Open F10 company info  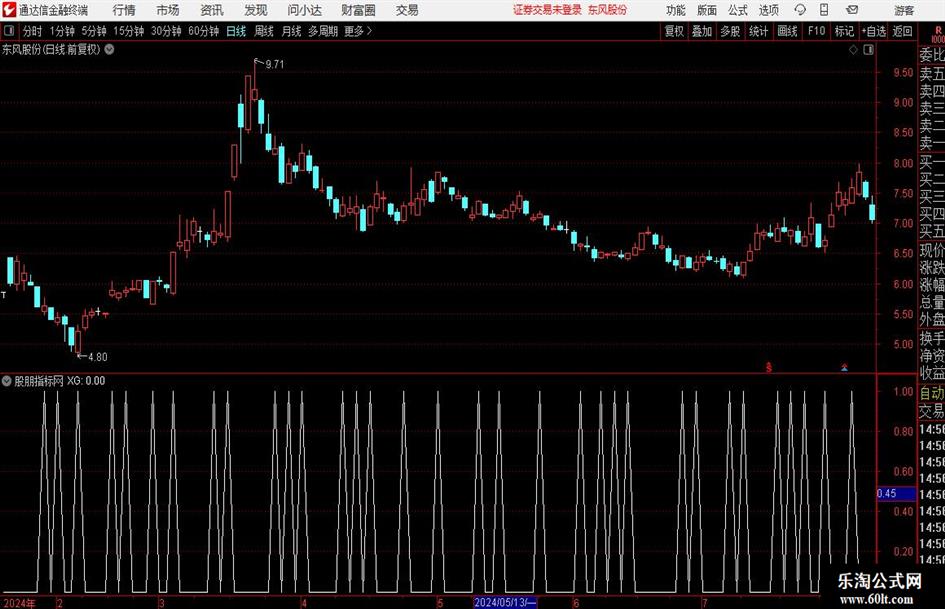pyautogui.click(x=817, y=31)
